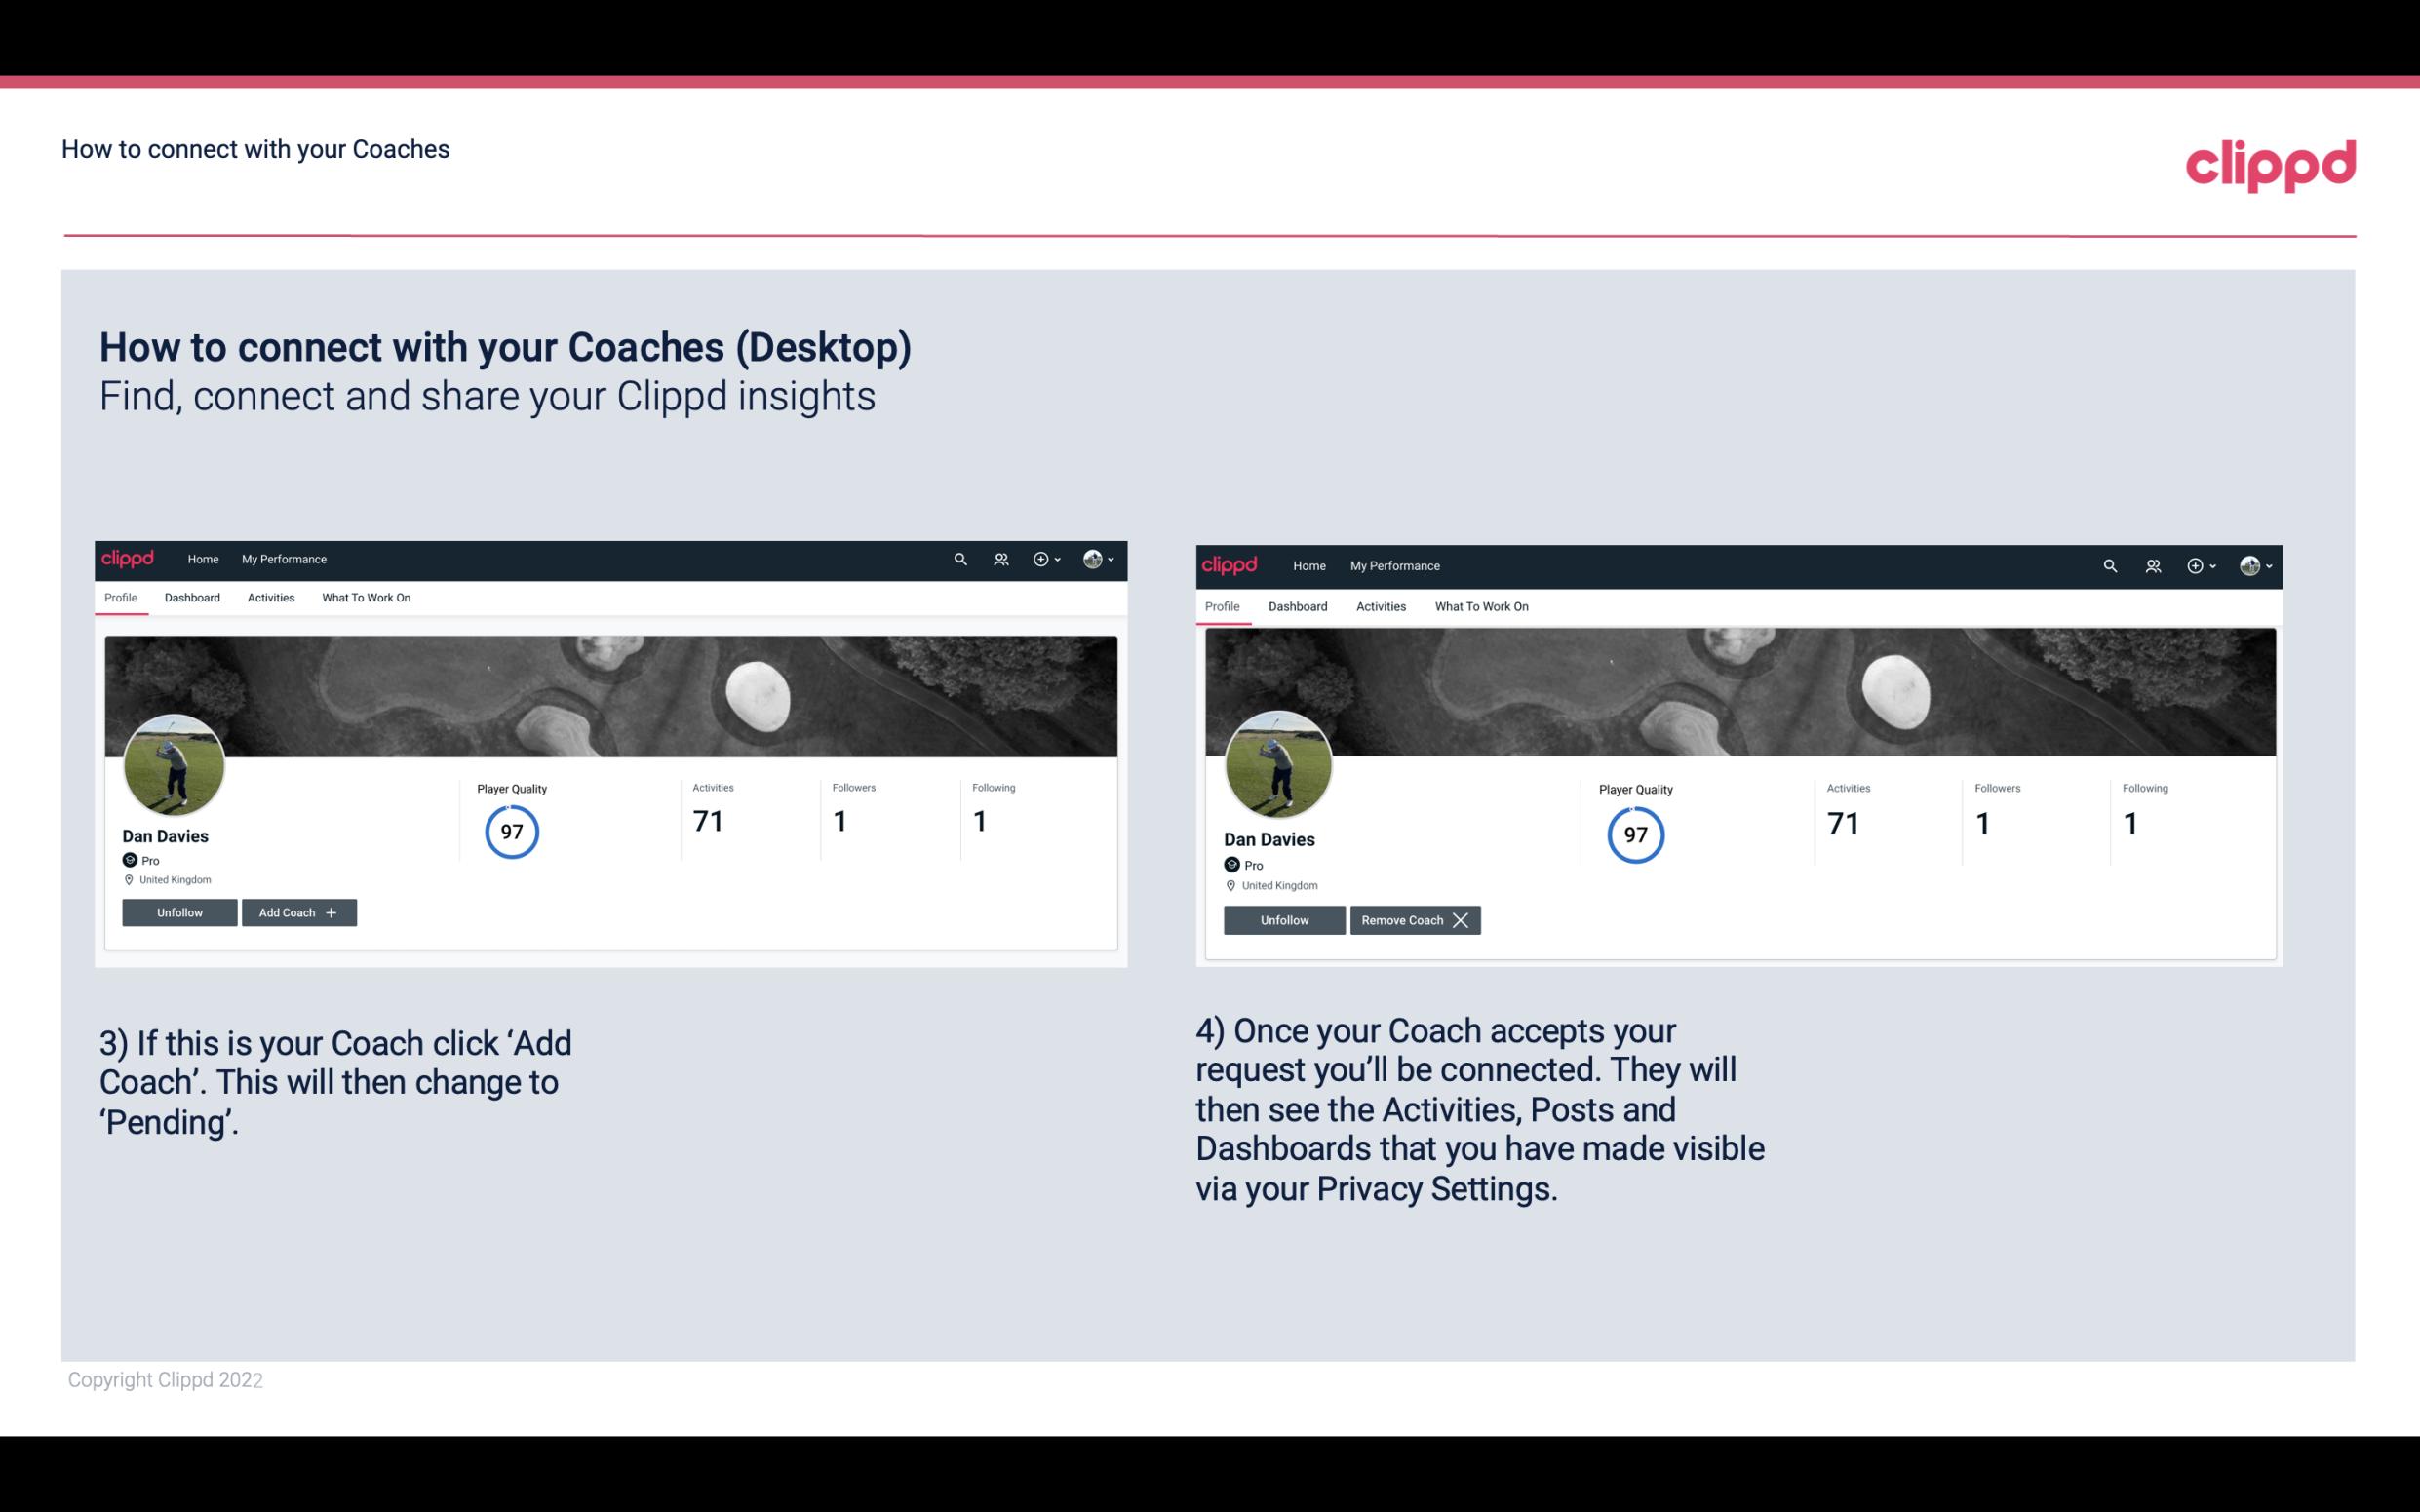This screenshot has height=1512, width=2420.
Task: Click 'Add Coach' button on left profile
Action: coord(298,911)
